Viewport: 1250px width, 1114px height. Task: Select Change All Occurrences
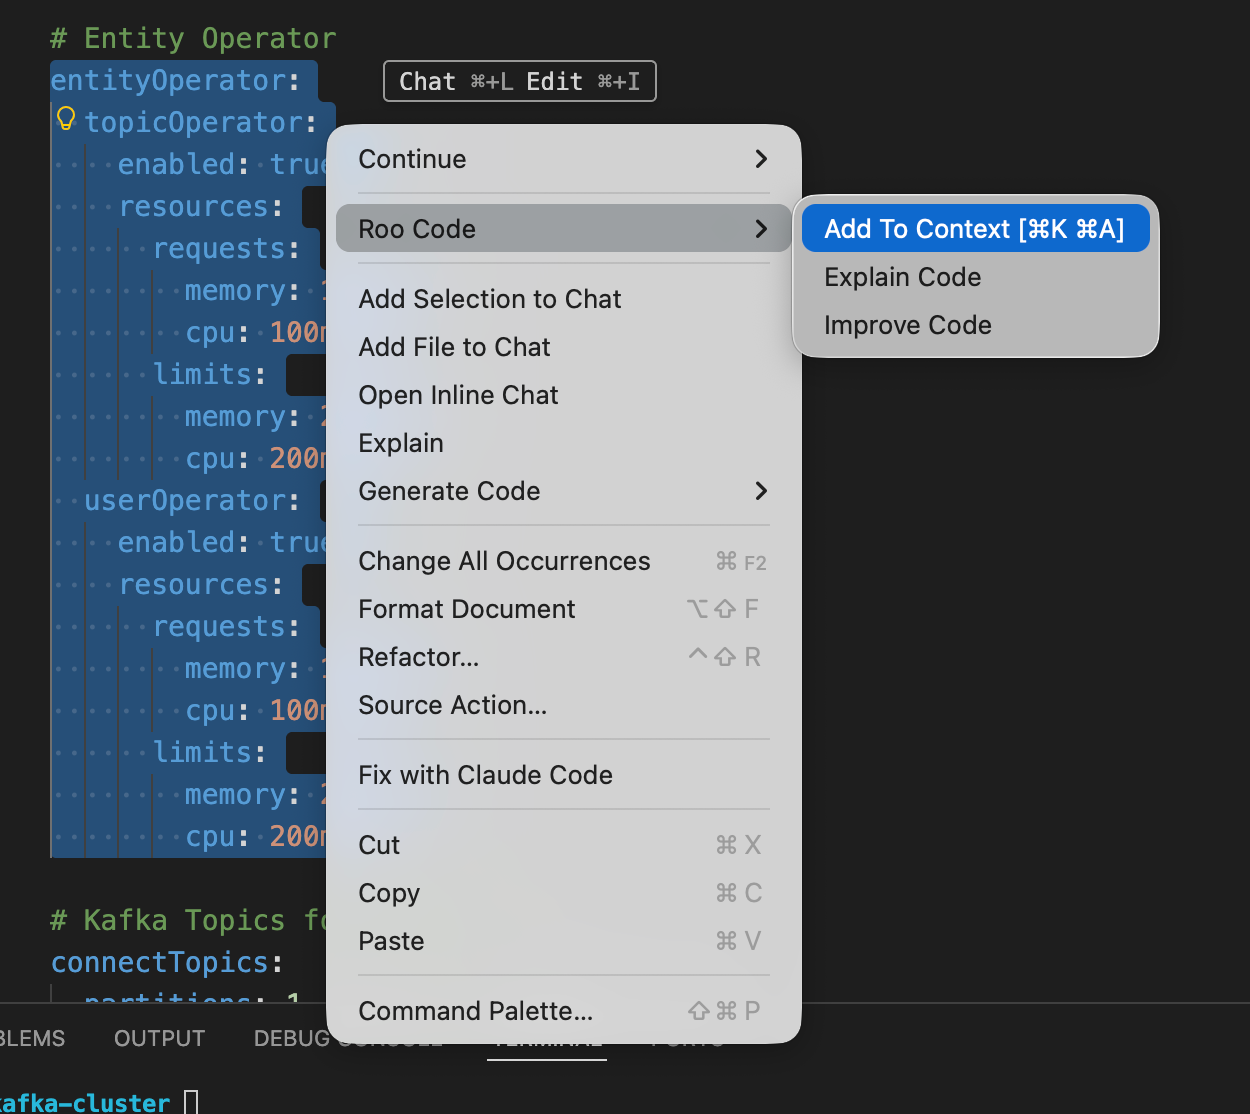504,561
